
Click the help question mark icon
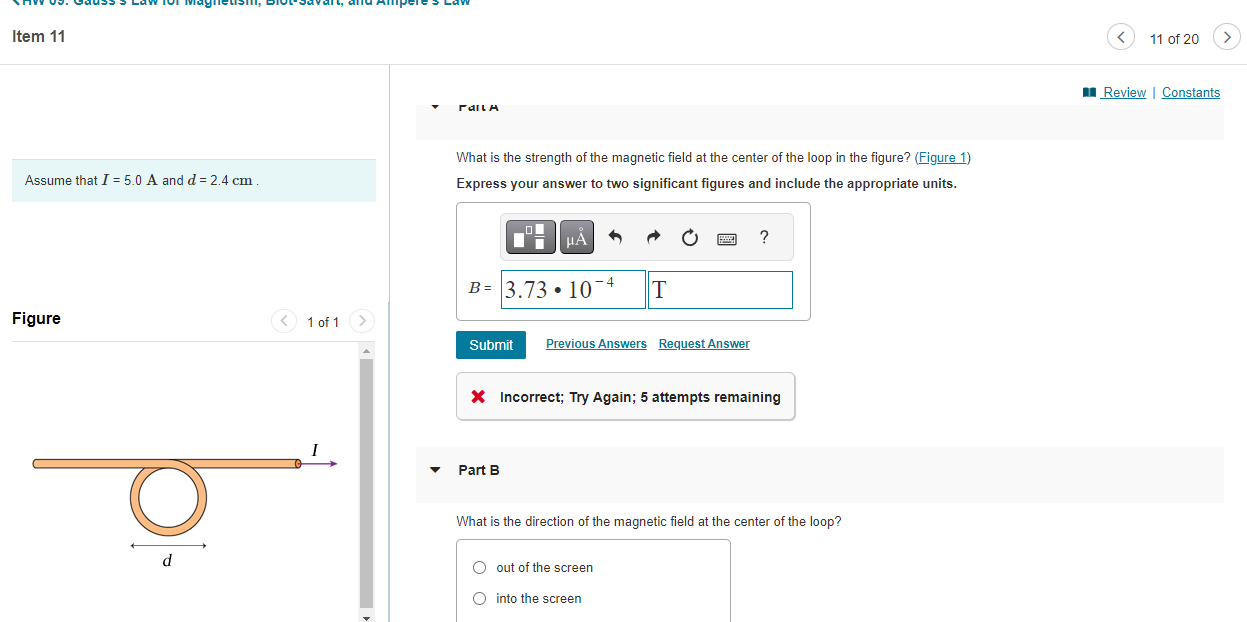tap(762, 237)
